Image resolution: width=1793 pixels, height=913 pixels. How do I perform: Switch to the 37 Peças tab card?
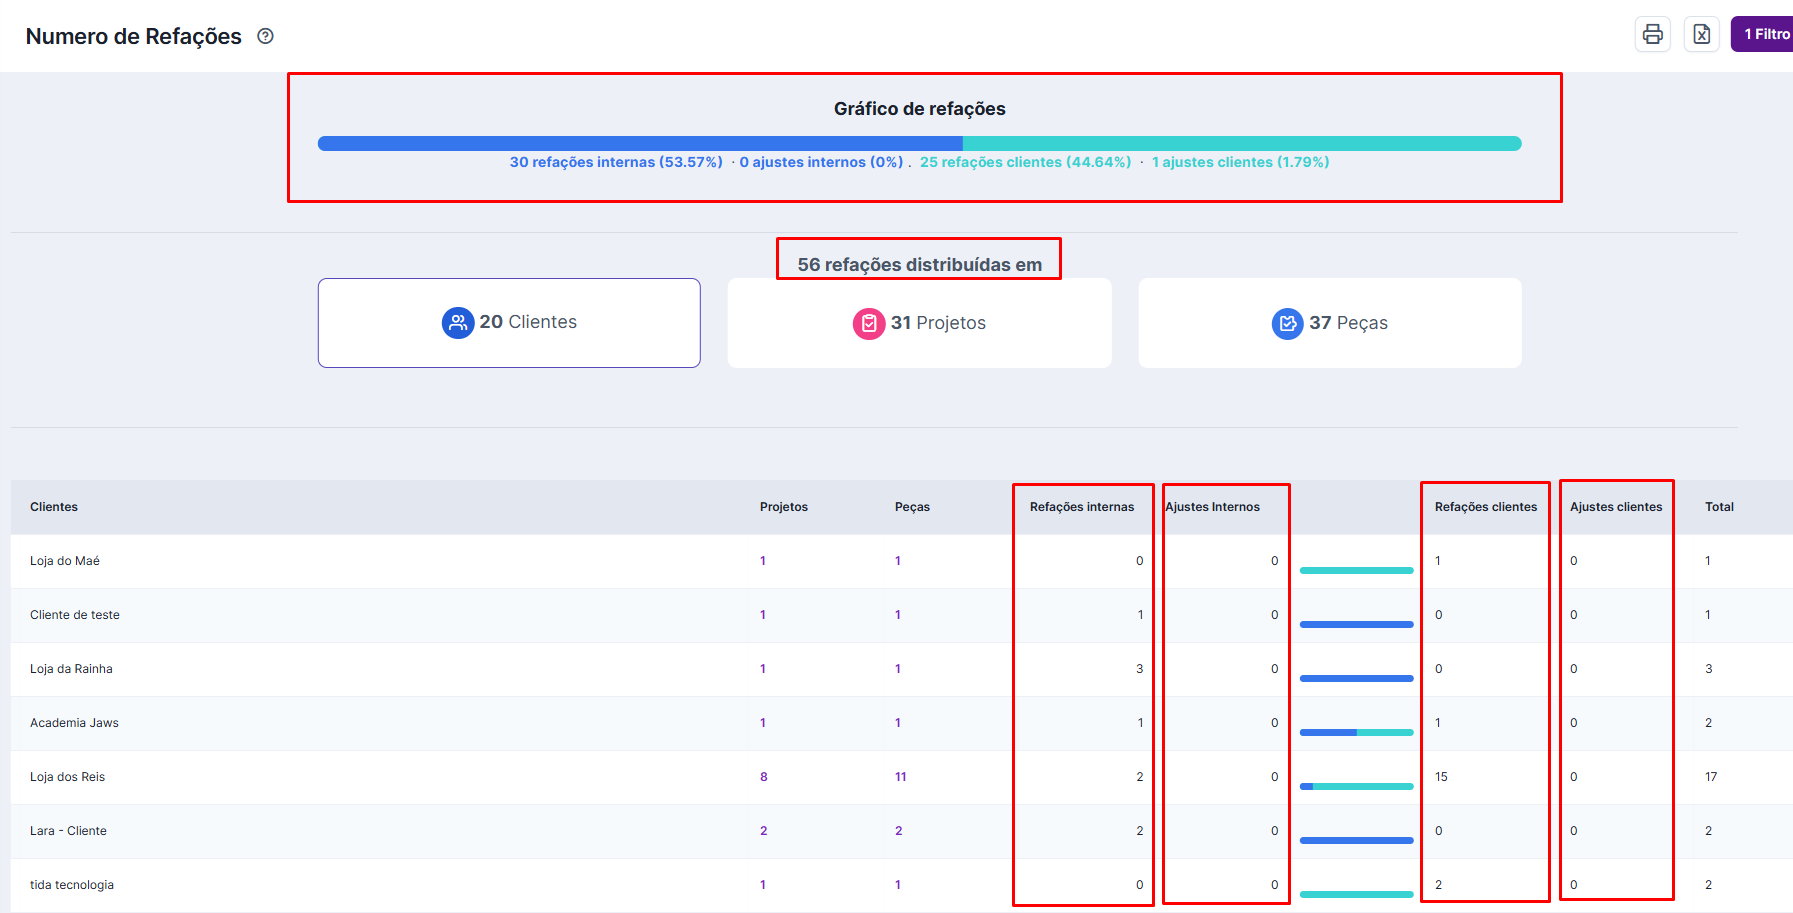[x=1329, y=323]
